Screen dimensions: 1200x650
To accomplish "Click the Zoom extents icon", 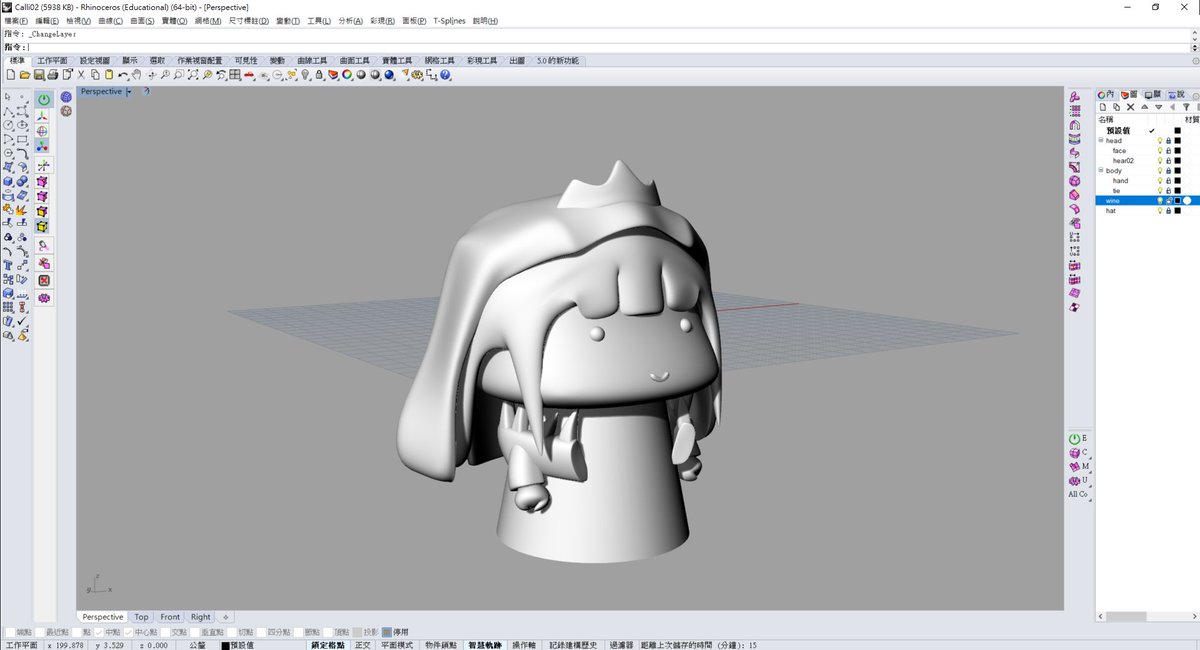I will tap(192, 74).
